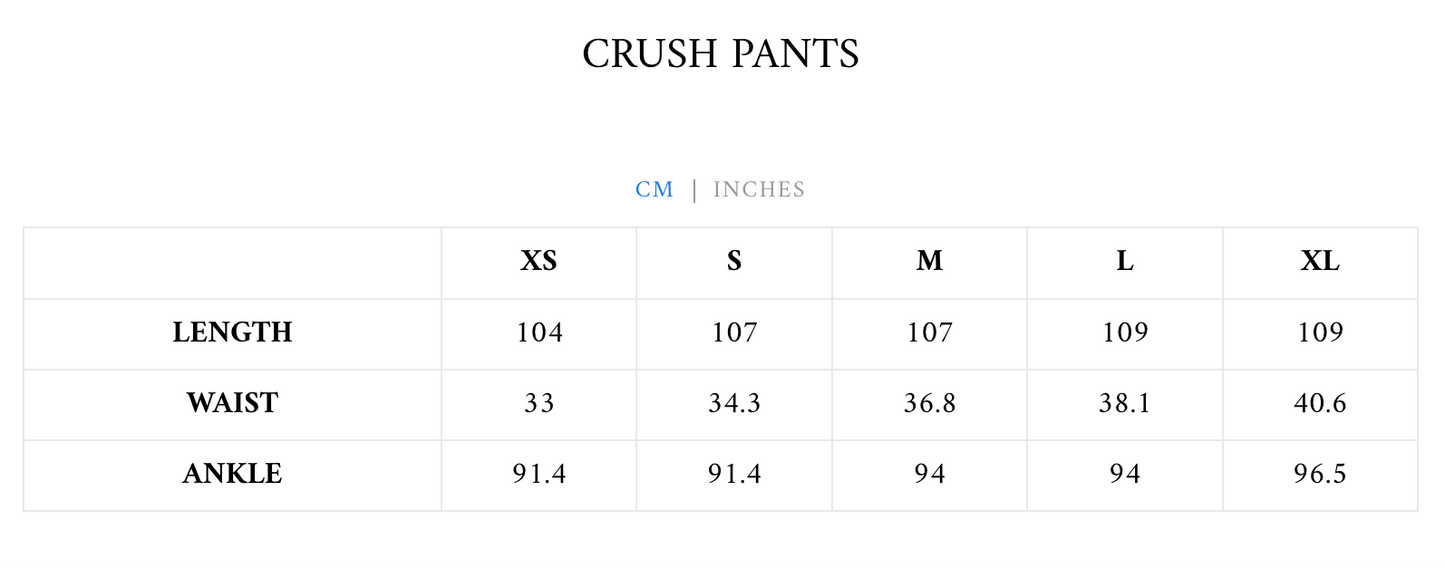The width and height of the screenshot is (1445, 568).
Task: Click the XS length value 104
Action: point(539,333)
